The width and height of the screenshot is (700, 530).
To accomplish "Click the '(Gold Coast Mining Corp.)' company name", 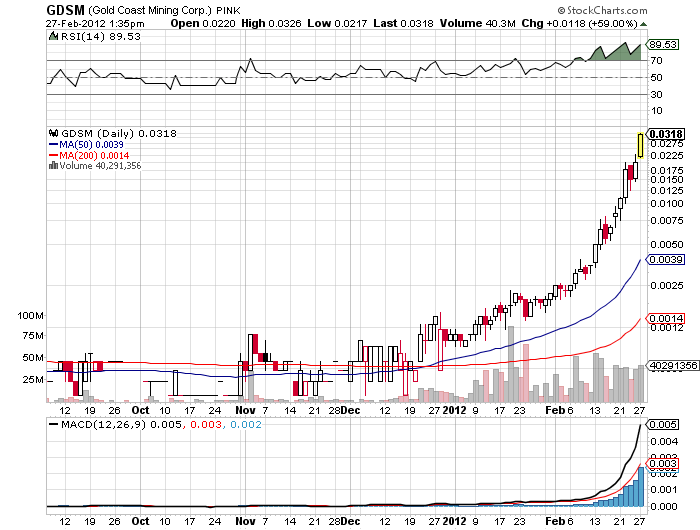I will point(150,10).
